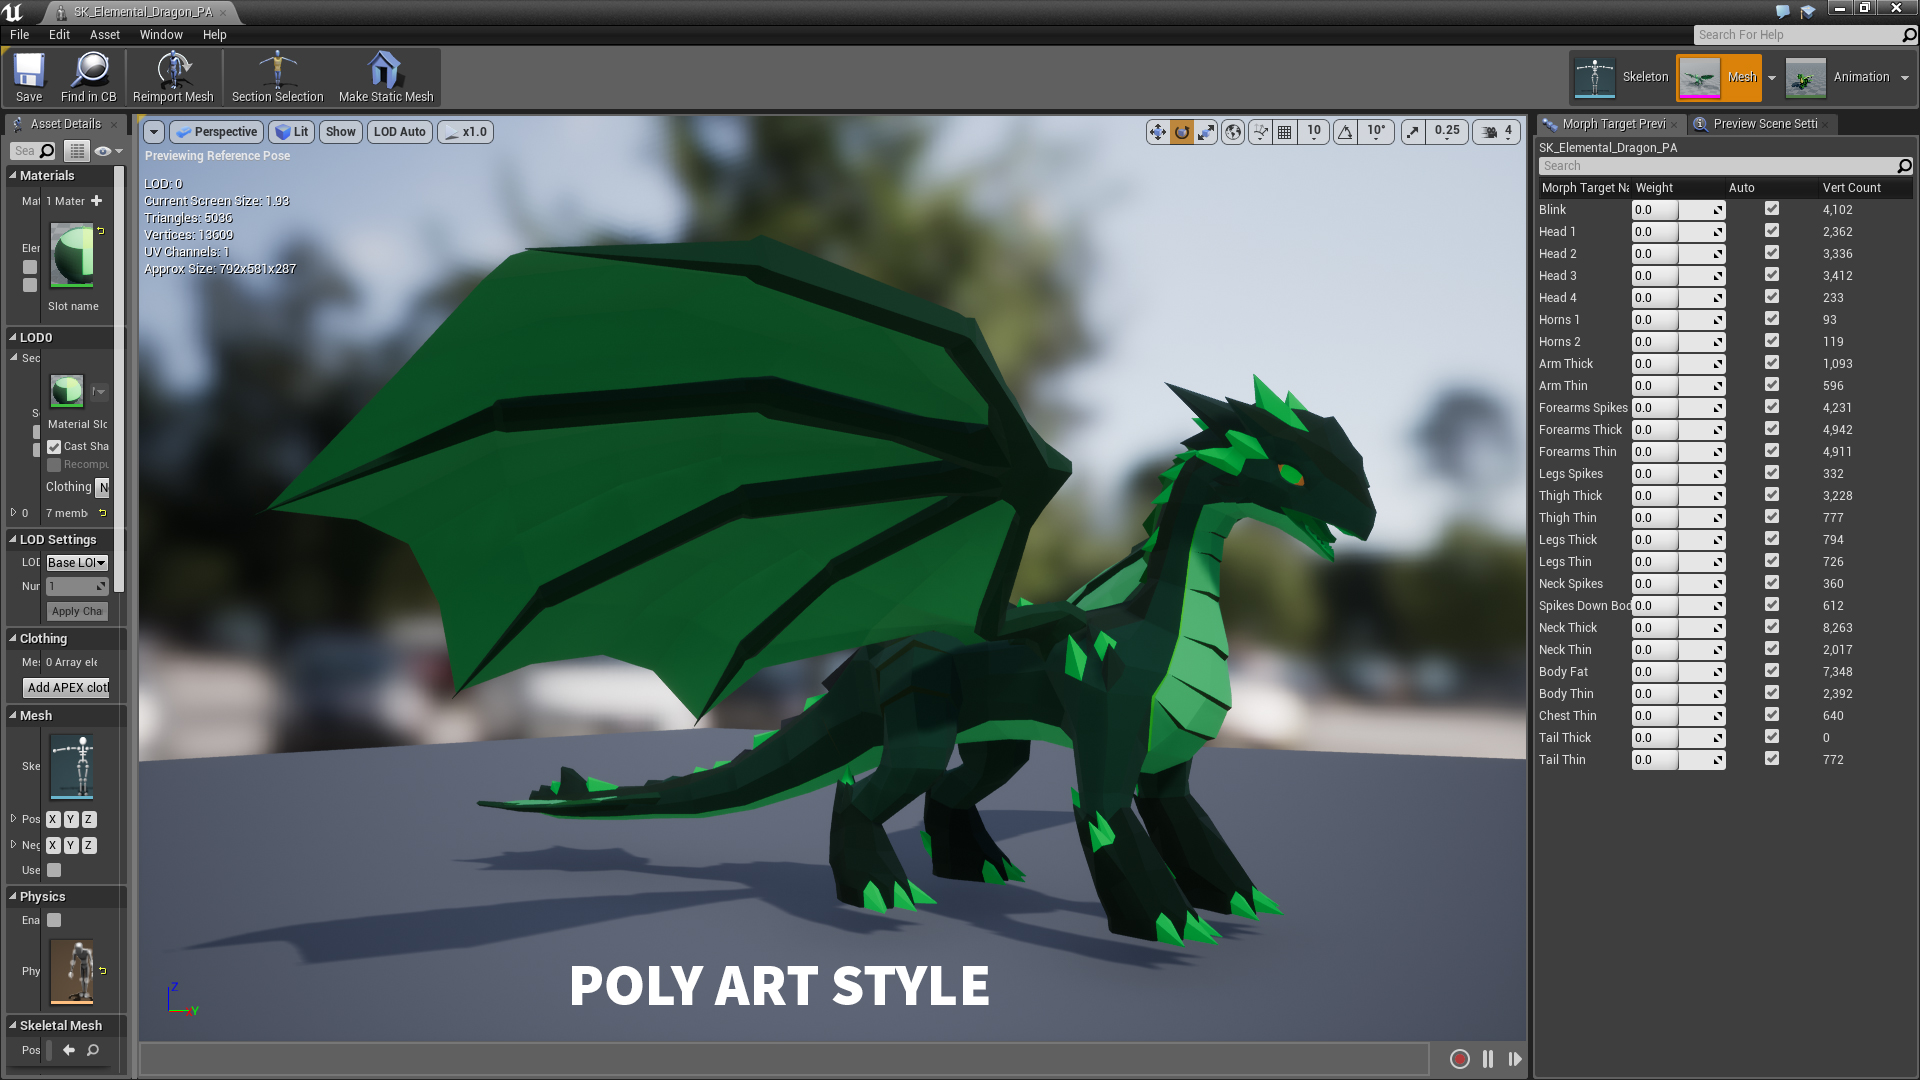Open the Base LOD dropdown selector
The width and height of the screenshot is (1920, 1080).
(x=75, y=560)
